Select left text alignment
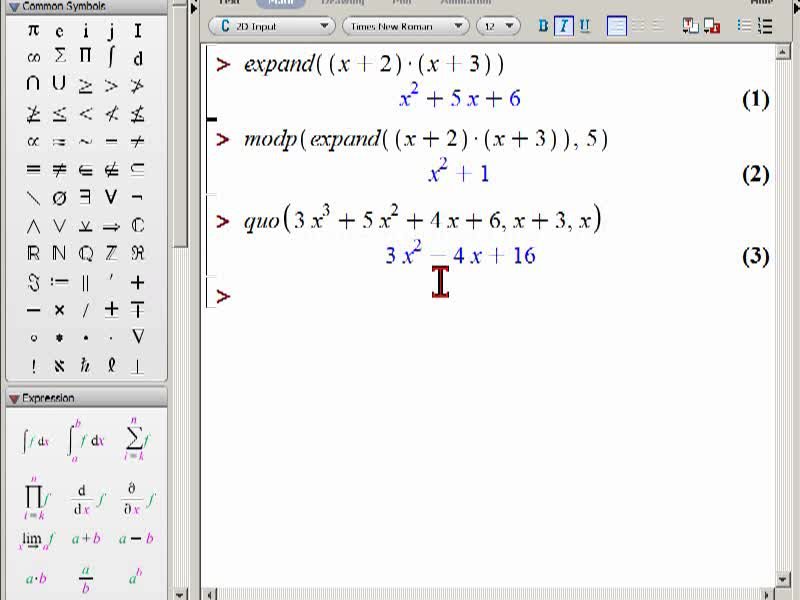 616,26
